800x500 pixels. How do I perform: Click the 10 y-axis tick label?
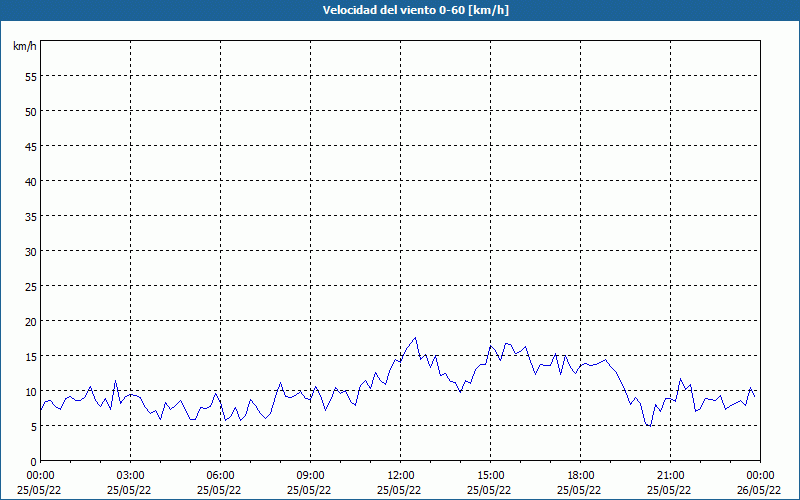click(31, 391)
